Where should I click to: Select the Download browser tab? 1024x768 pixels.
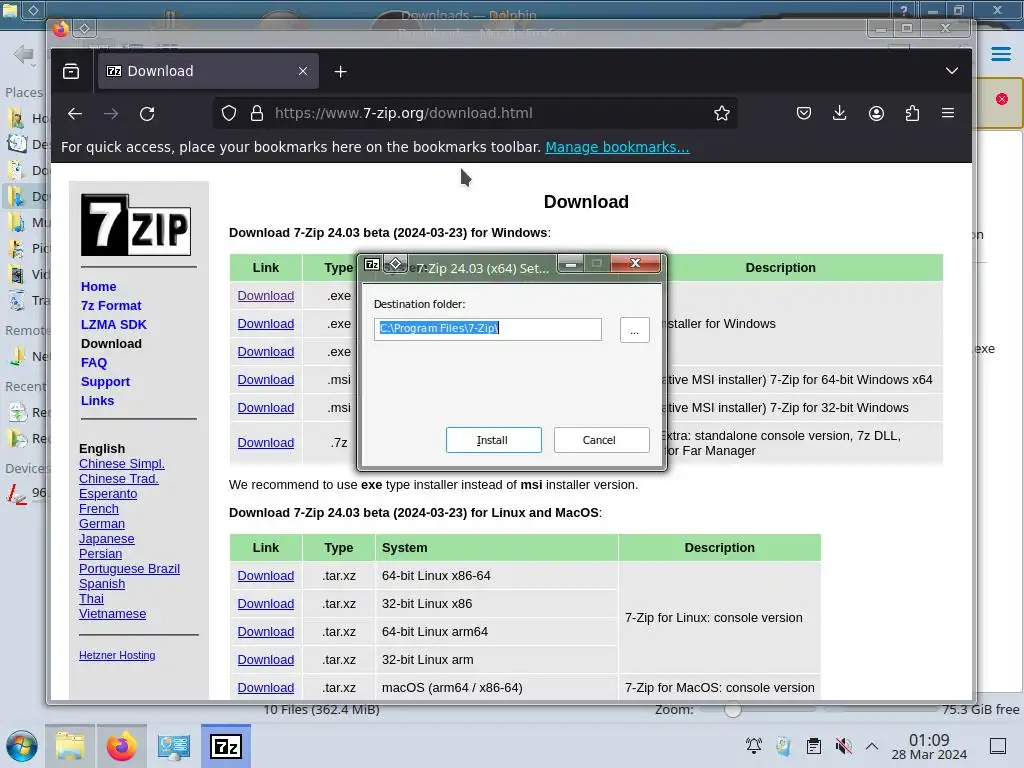tap(208, 71)
